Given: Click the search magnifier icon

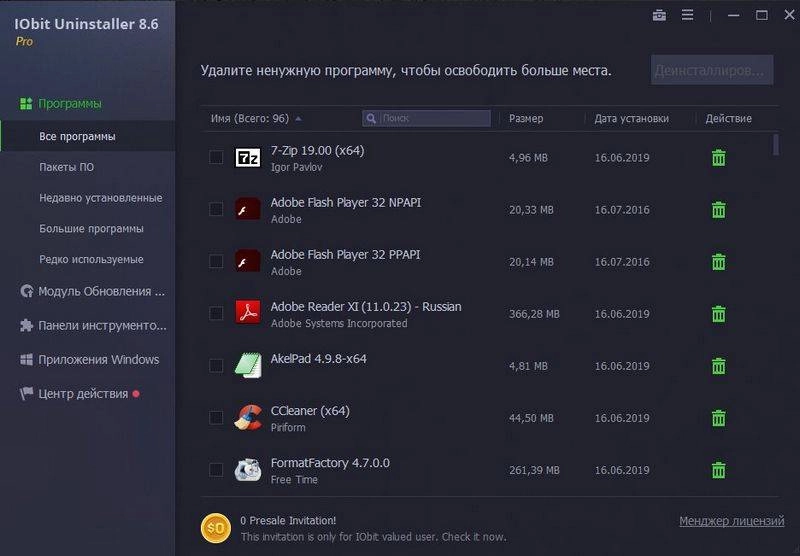Looking at the screenshot, I should click(x=371, y=118).
